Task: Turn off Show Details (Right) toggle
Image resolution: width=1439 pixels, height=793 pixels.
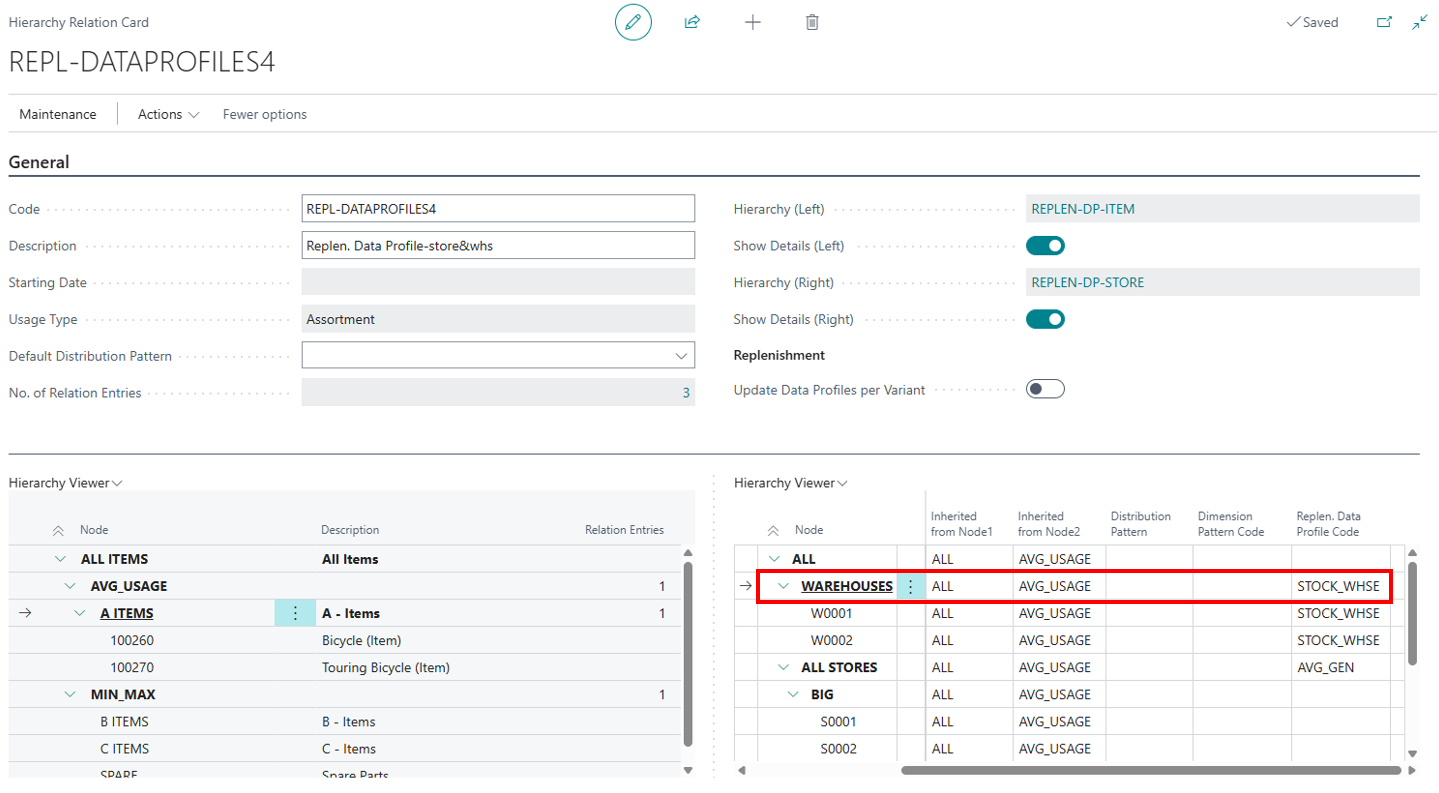Action: click(1045, 319)
